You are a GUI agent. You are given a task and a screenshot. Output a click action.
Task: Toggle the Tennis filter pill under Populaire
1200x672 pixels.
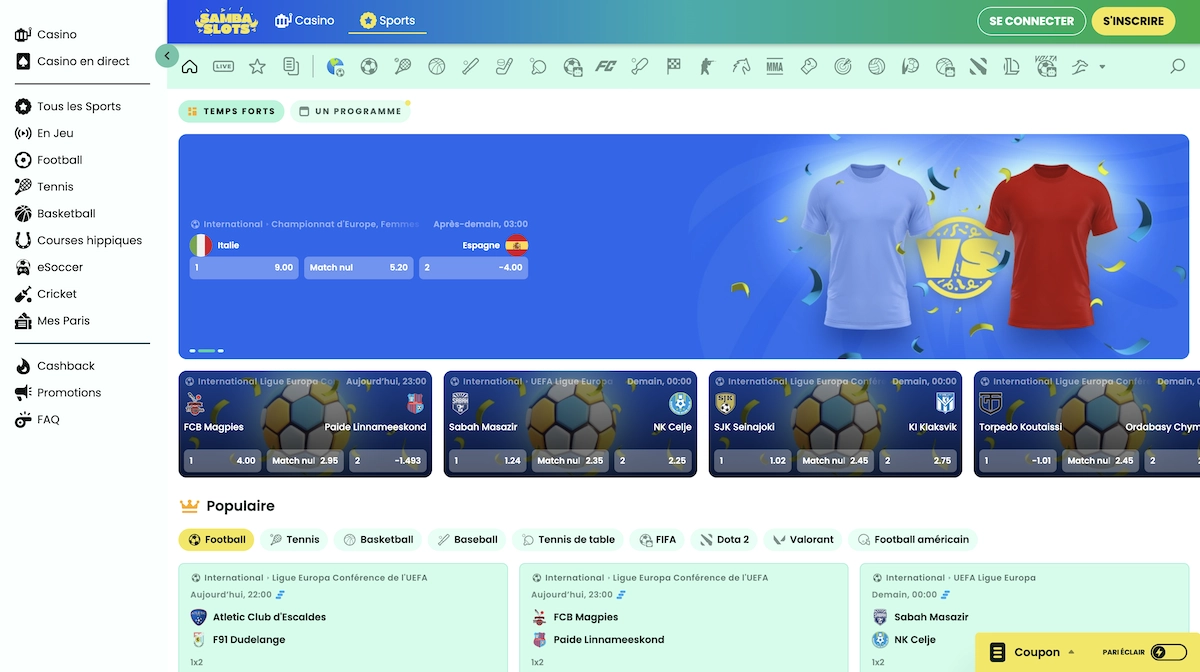294,539
